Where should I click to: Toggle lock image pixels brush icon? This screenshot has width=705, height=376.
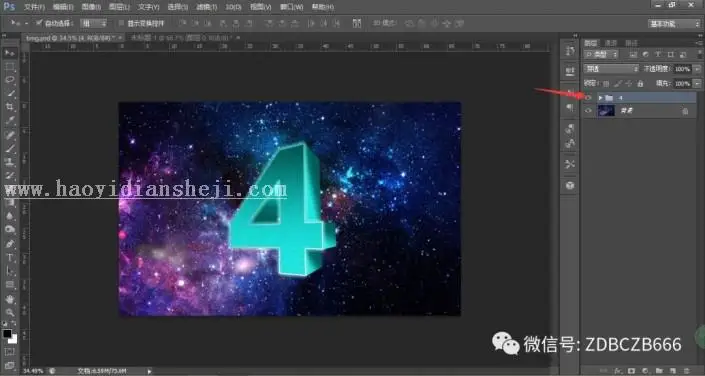[x=618, y=84]
